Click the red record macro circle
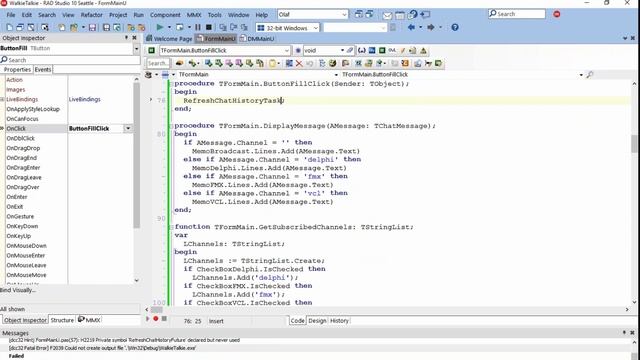 pyautogui.click(x=156, y=318)
